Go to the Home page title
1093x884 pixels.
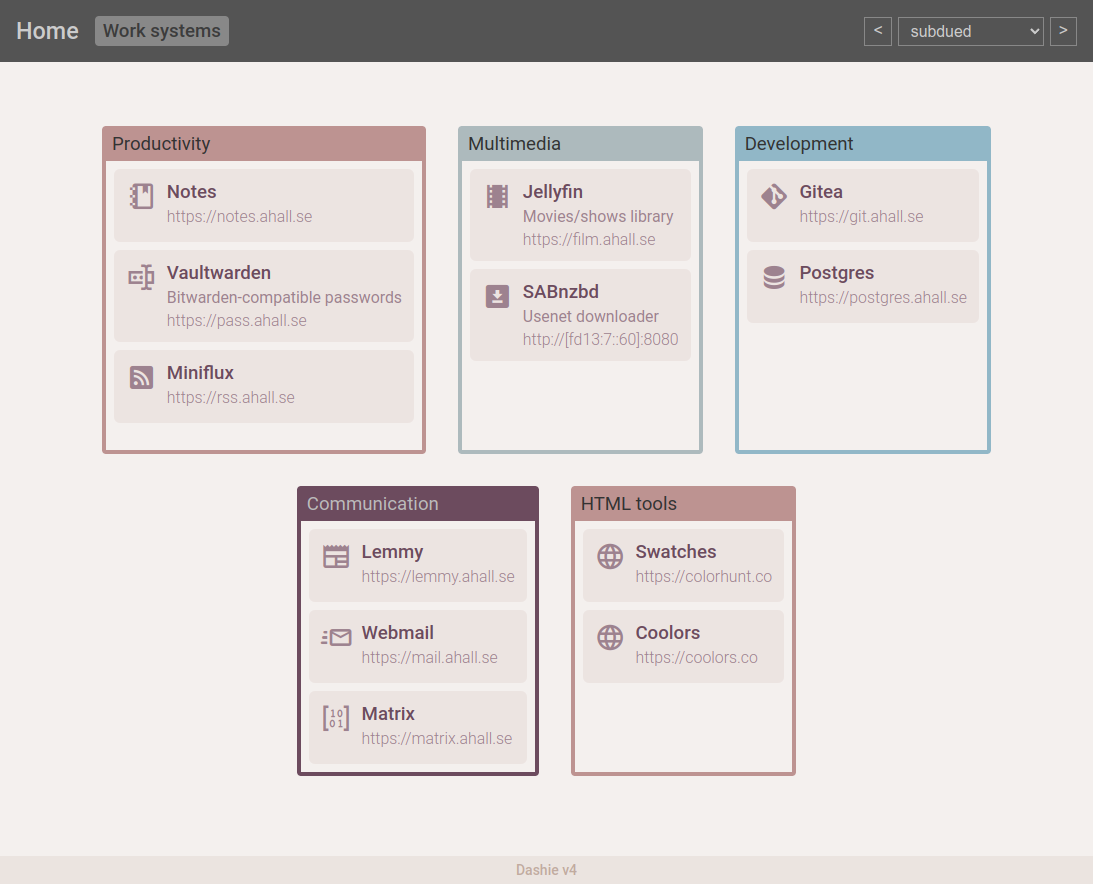(x=47, y=31)
